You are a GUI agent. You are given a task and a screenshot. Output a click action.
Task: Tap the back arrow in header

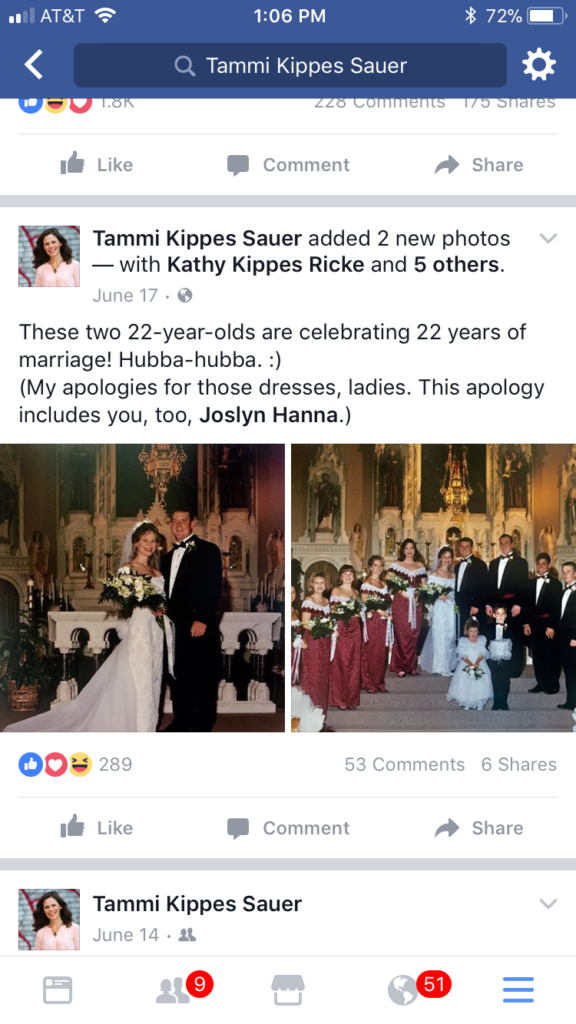[x=34, y=65]
